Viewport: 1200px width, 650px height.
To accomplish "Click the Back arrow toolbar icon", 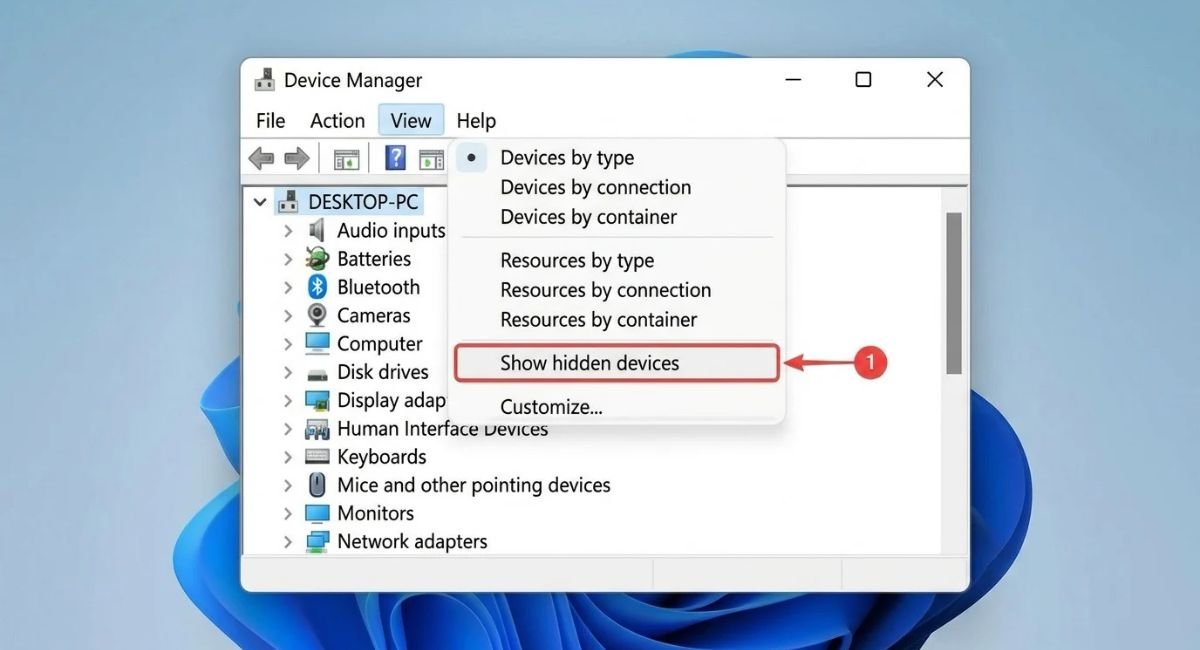I will tap(261, 158).
